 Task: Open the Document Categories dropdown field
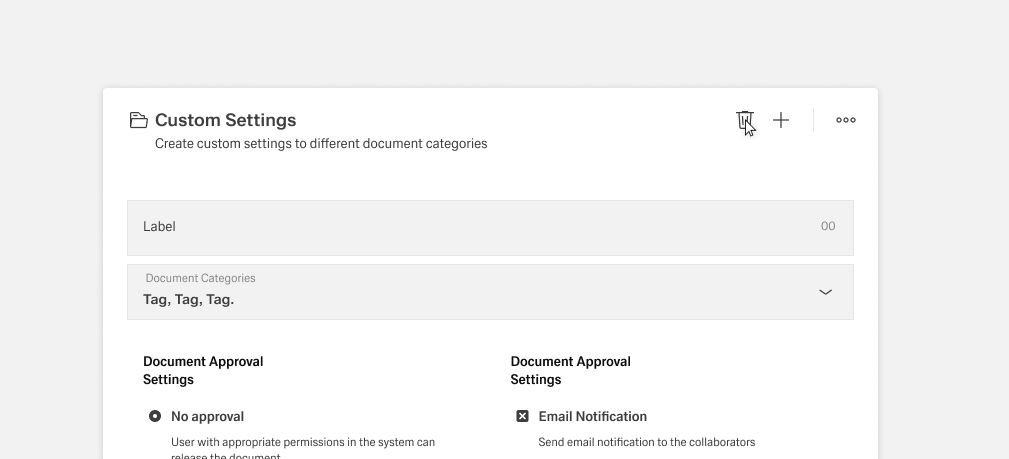[490, 292]
